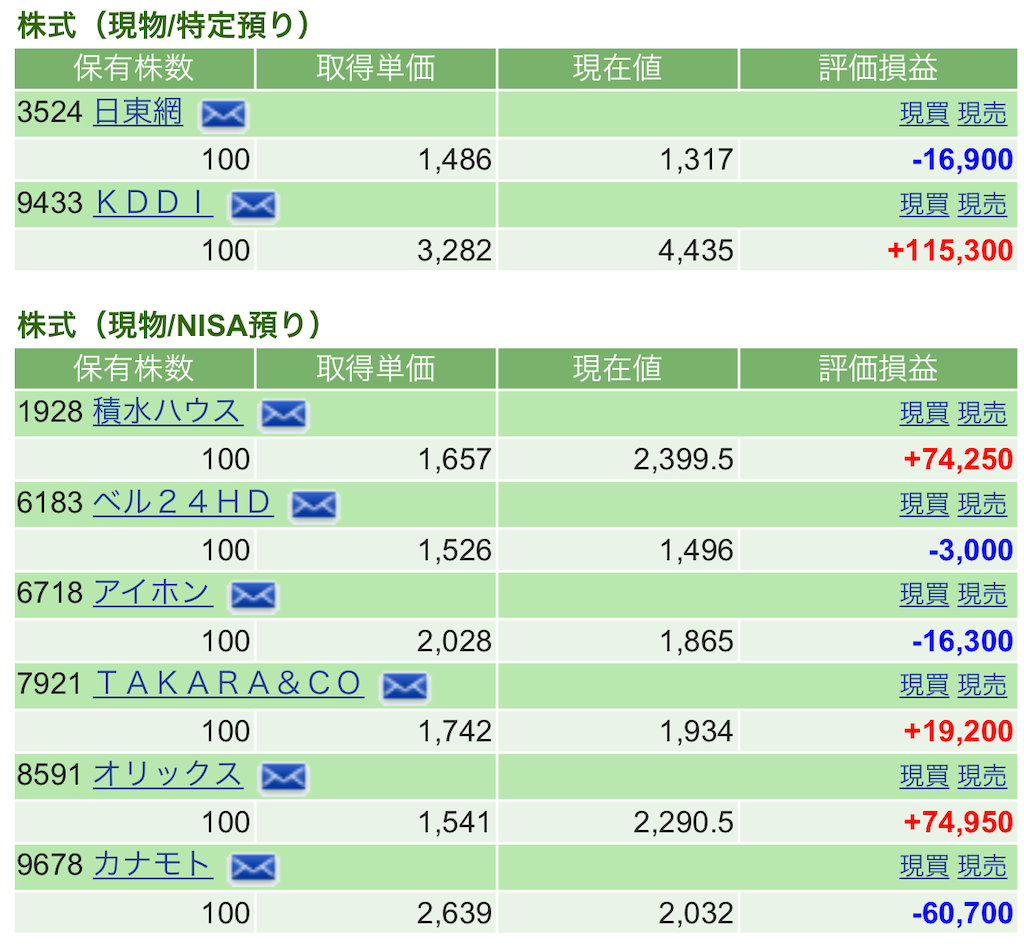The image size is (1024, 952).
Task: Click the 日東網 loss value -16,900
Action: tap(963, 160)
